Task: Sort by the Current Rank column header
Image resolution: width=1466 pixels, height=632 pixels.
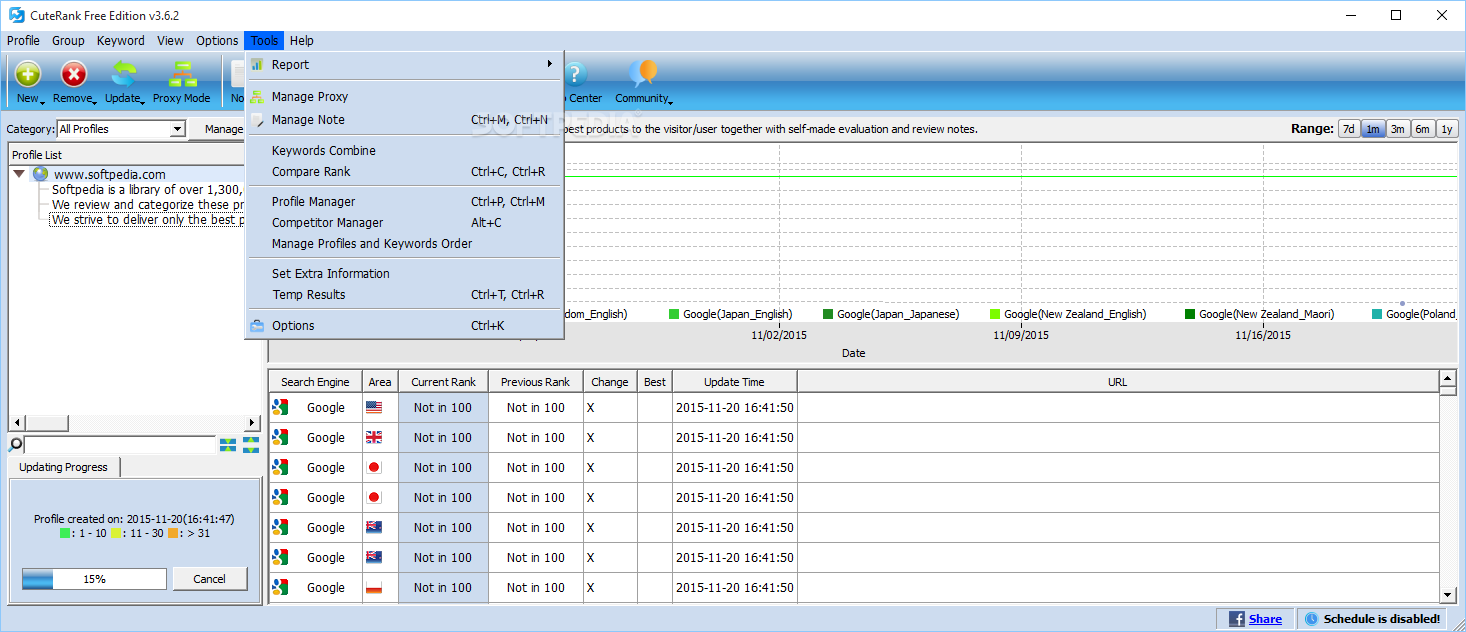Action: pyautogui.click(x=444, y=382)
